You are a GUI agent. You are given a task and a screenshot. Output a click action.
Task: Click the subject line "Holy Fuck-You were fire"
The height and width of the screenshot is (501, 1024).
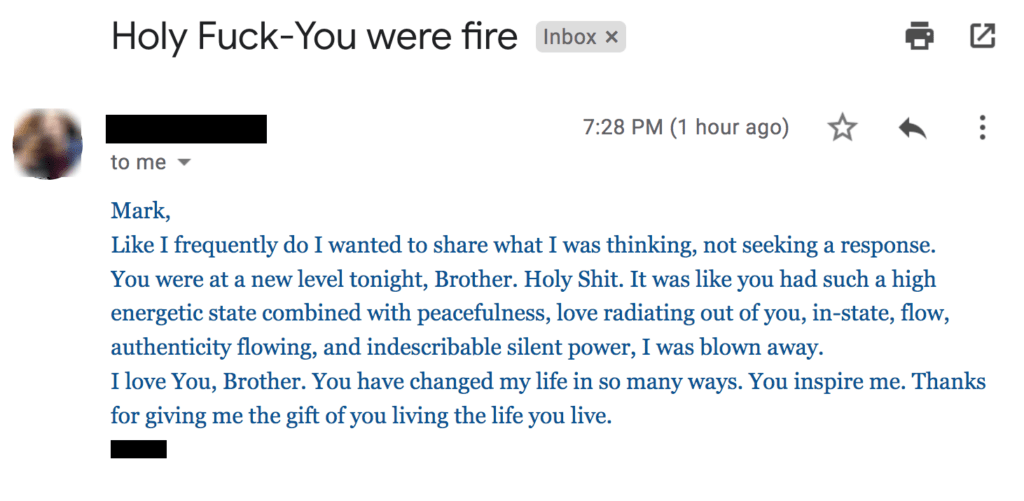point(314,37)
